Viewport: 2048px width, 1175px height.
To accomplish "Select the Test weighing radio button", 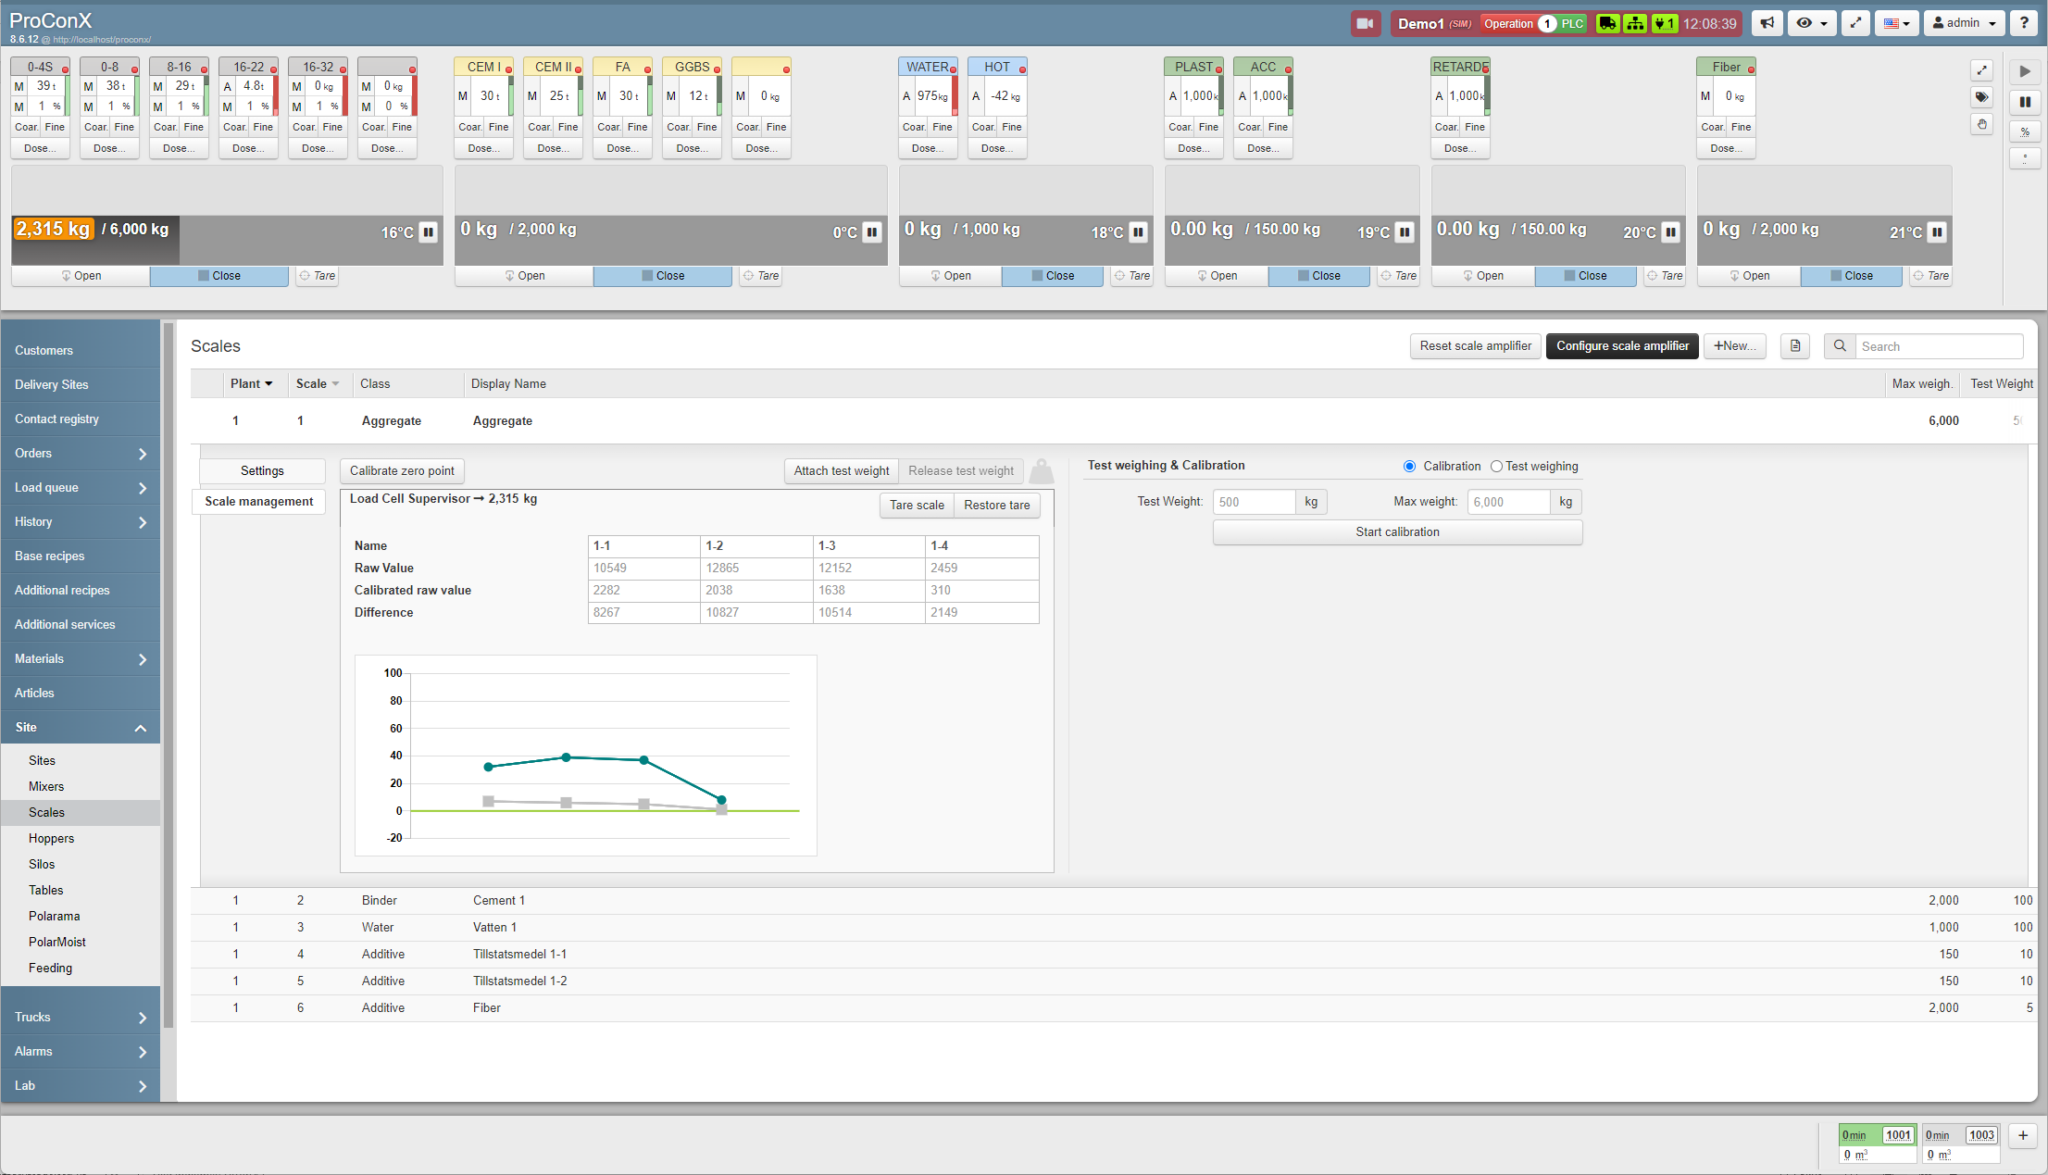I will point(1496,466).
